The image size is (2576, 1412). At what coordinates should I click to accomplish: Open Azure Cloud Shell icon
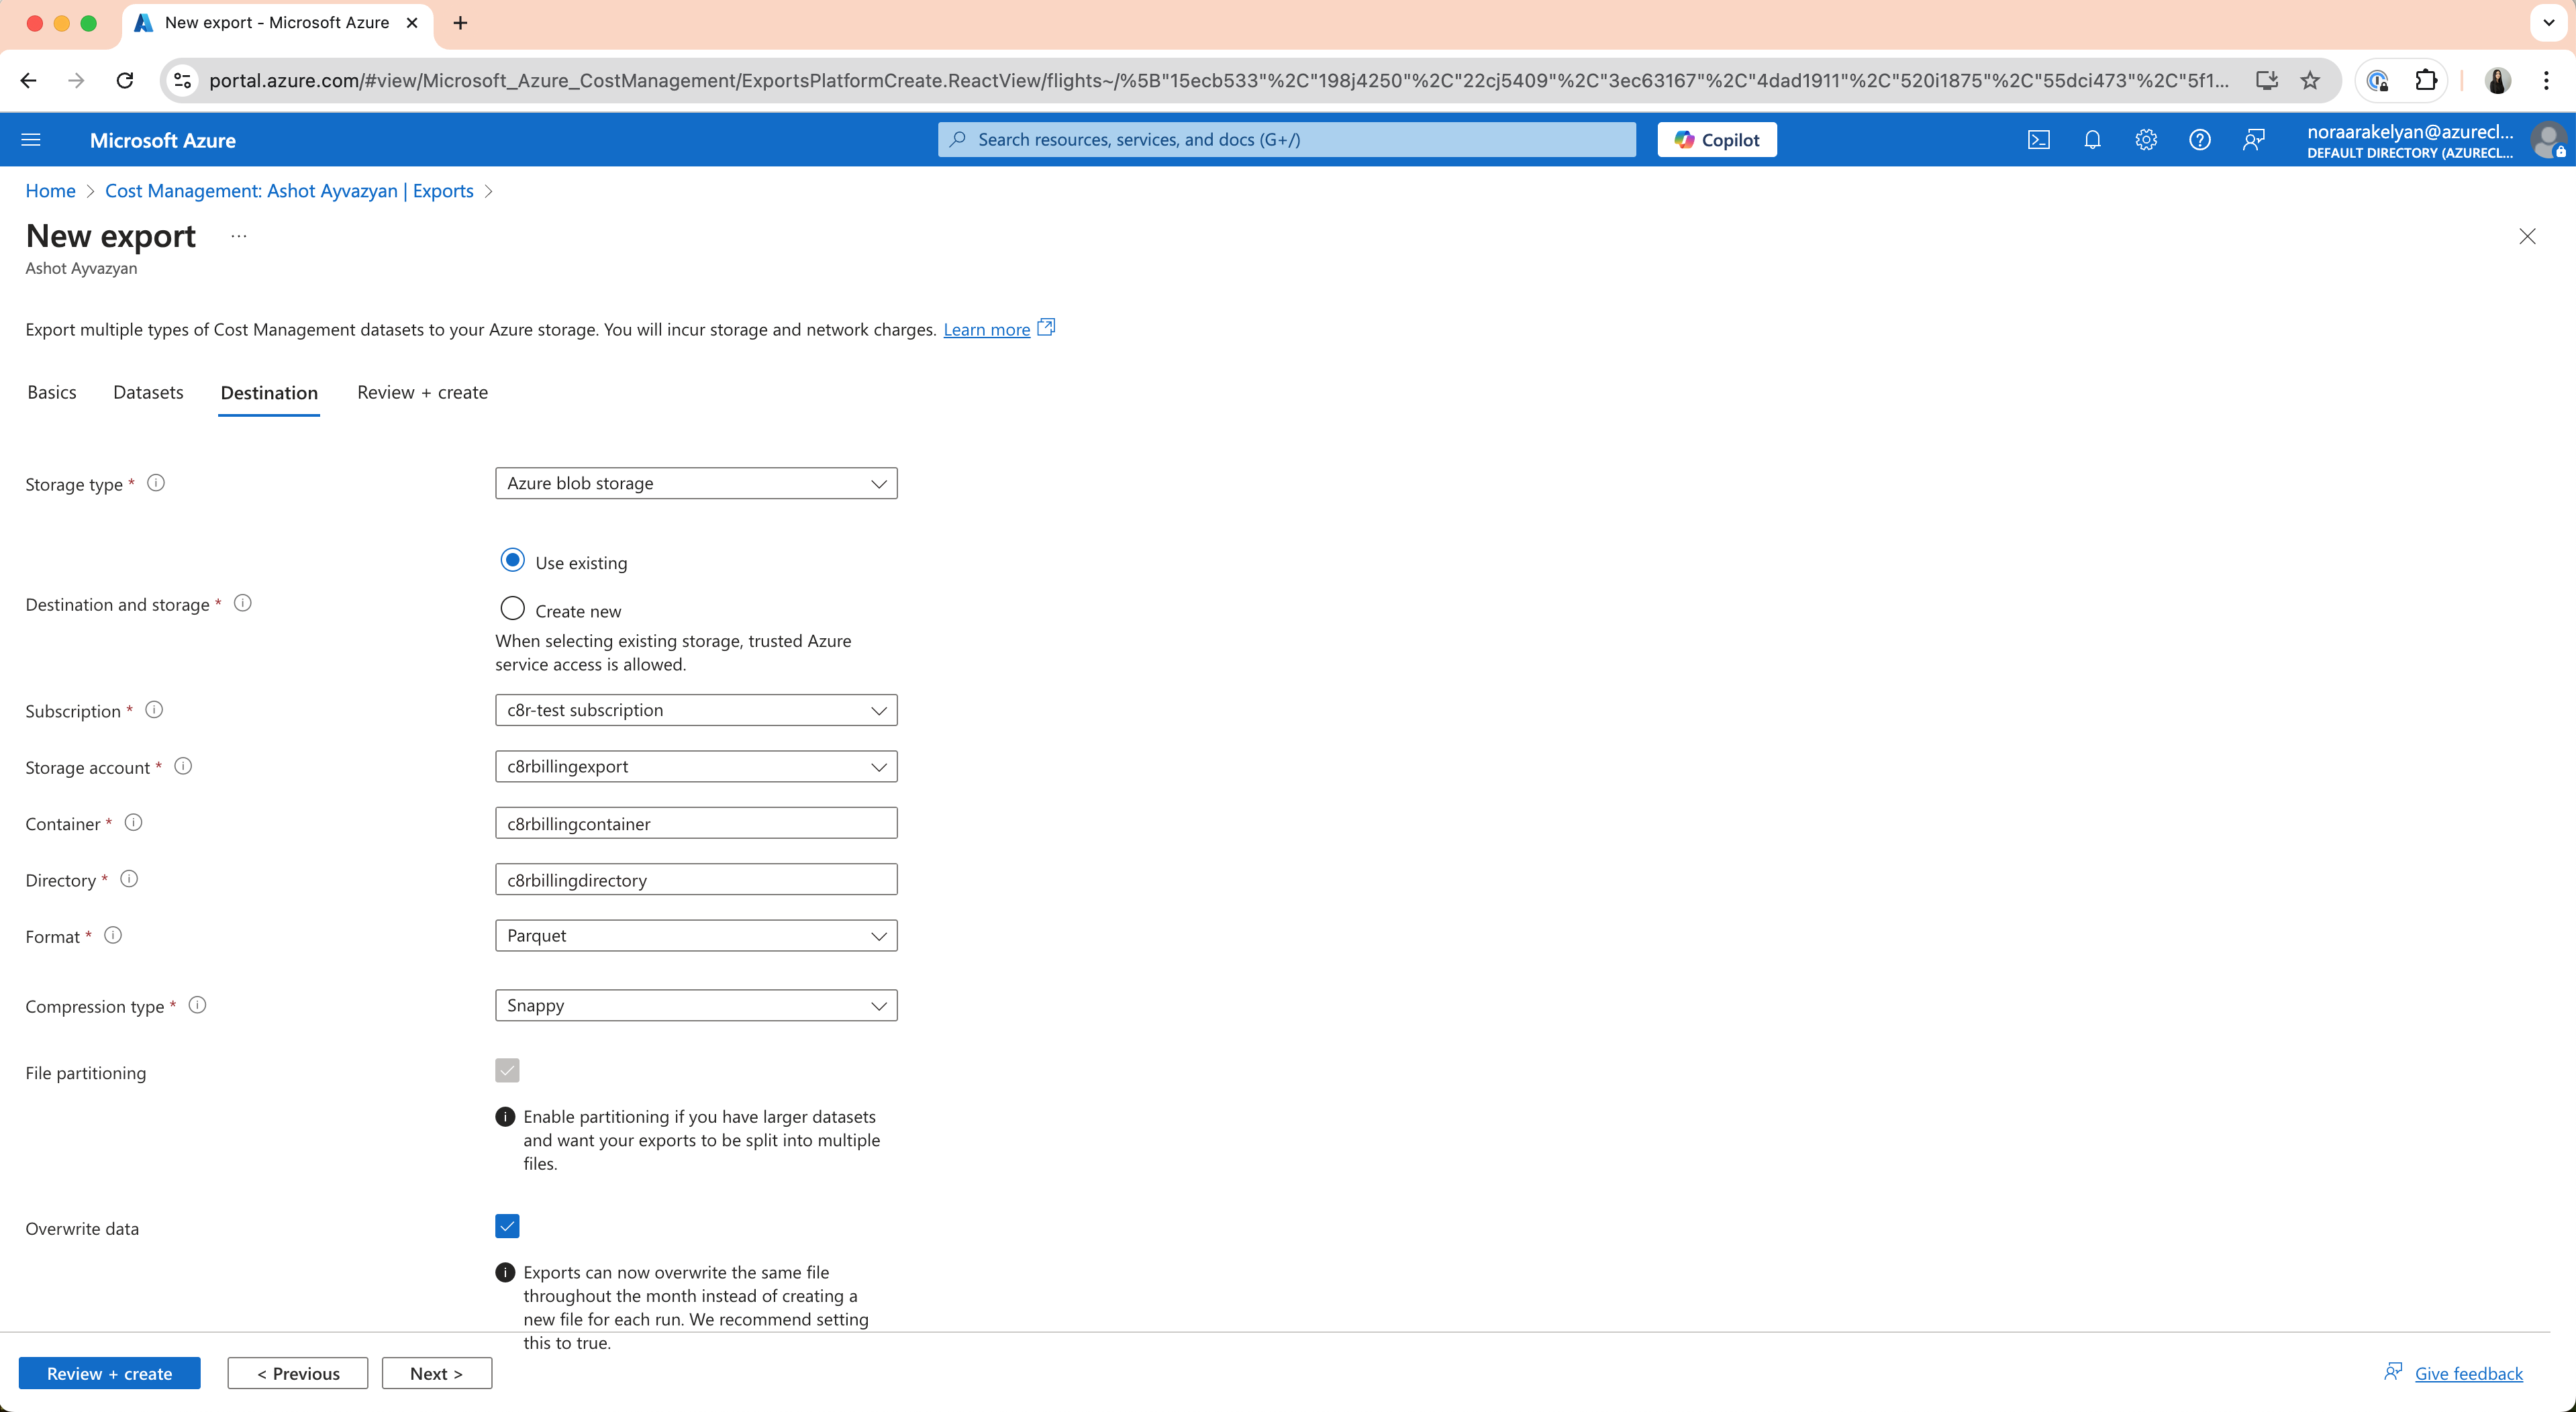point(2038,140)
